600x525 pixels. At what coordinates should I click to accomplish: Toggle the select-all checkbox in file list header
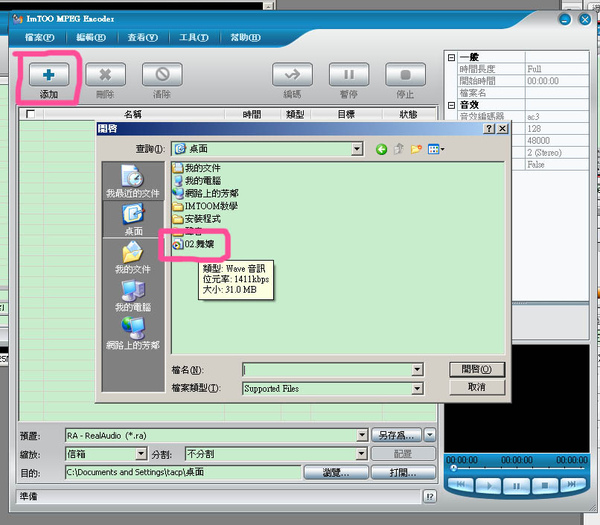[x=30, y=114]
